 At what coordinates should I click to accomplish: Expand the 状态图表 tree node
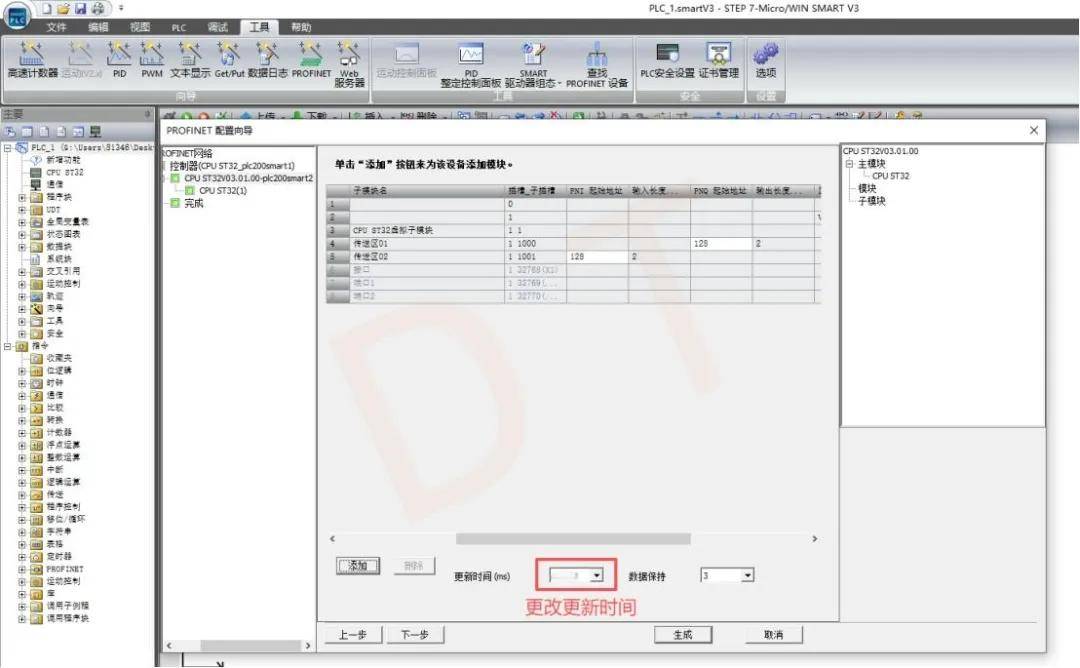click(x=22, y=235)
